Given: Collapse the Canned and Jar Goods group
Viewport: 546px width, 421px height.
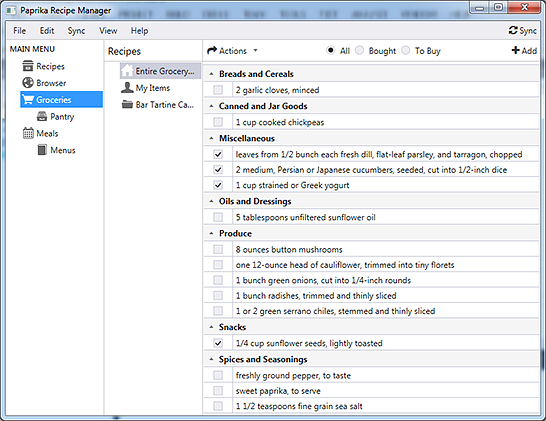Looking at the screenshot, I should tap(211, 106).
